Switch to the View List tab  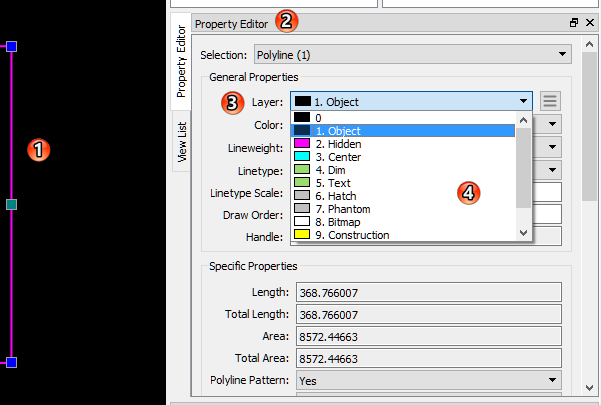tap(182, 142)
